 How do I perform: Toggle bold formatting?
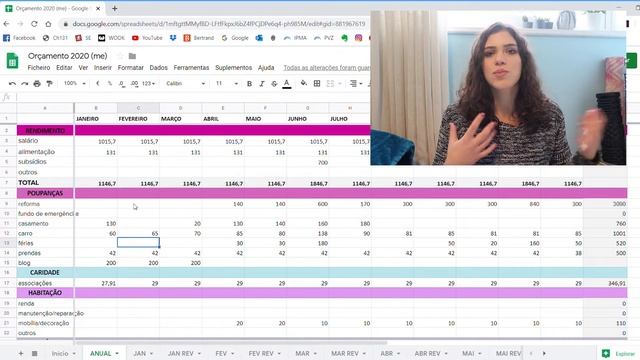pyautogui.click(x=249, y=84)
